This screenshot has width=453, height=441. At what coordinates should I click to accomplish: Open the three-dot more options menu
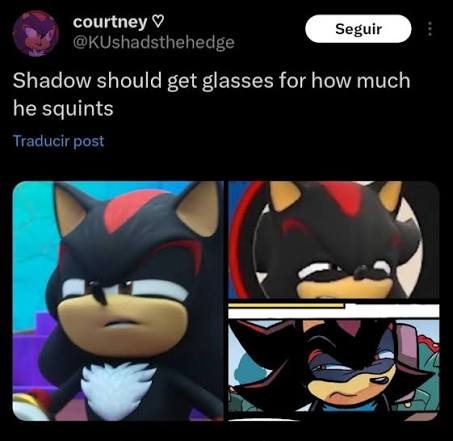pos(430,29)
